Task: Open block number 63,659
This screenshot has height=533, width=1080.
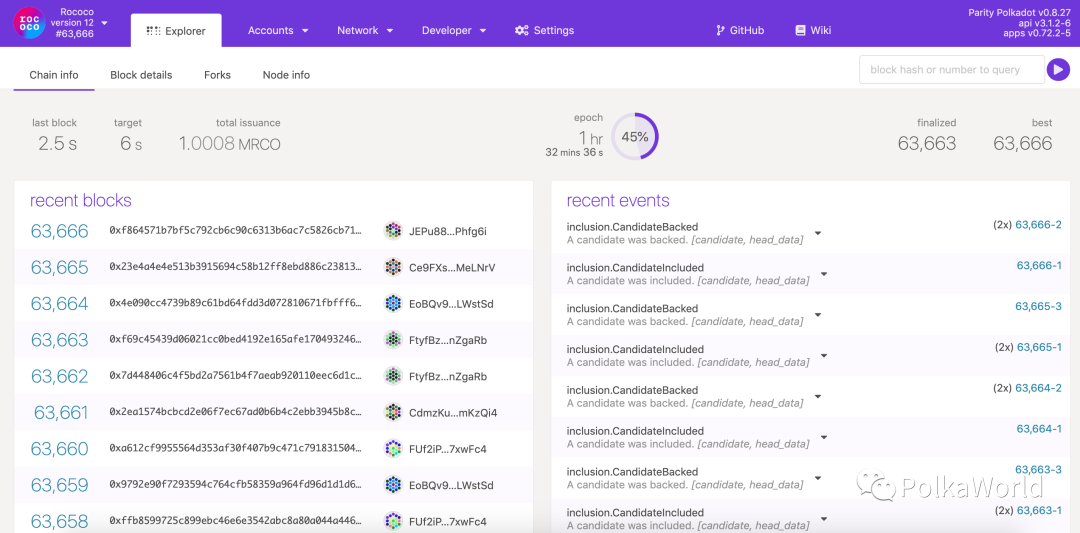Action: click(x=59, y=485)
